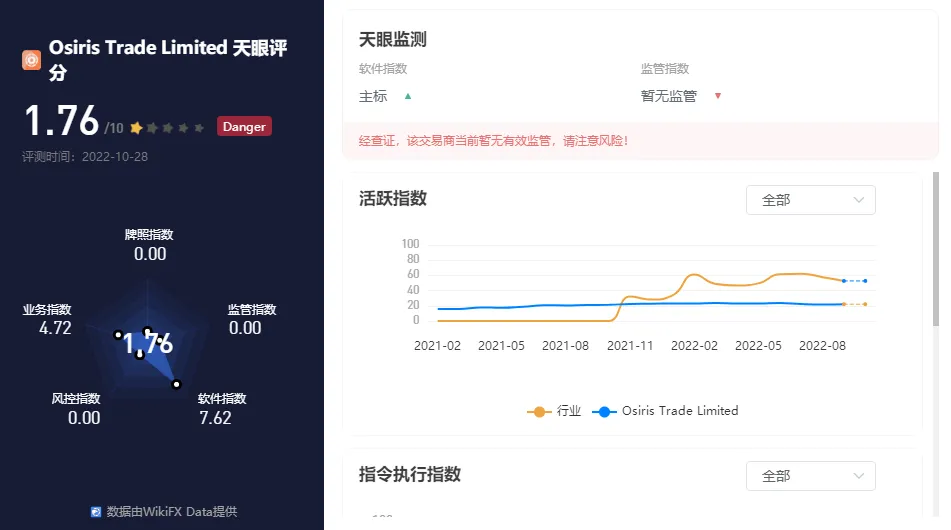Viewport: 951px width, 530px height.
Task: Click the 1.76 score at radar center
Action: (148, 343)
